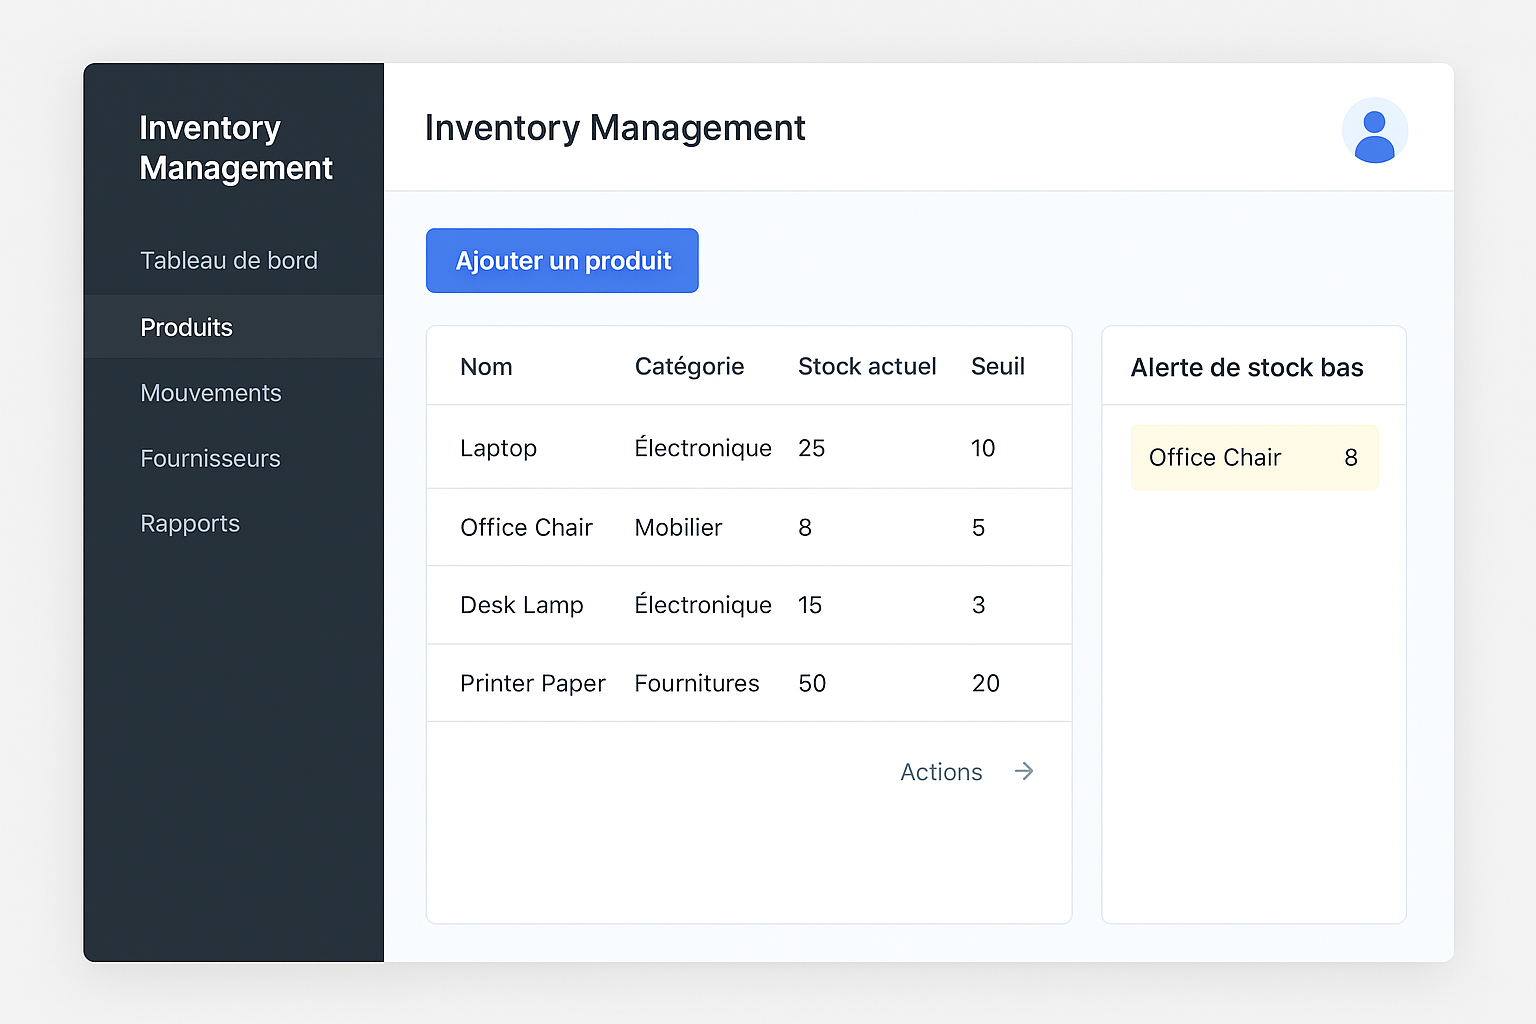This screenshot has height=1024, width=1536.
Task: Open the Fournisseurs sidebar section
Action: tap(211, 459)
